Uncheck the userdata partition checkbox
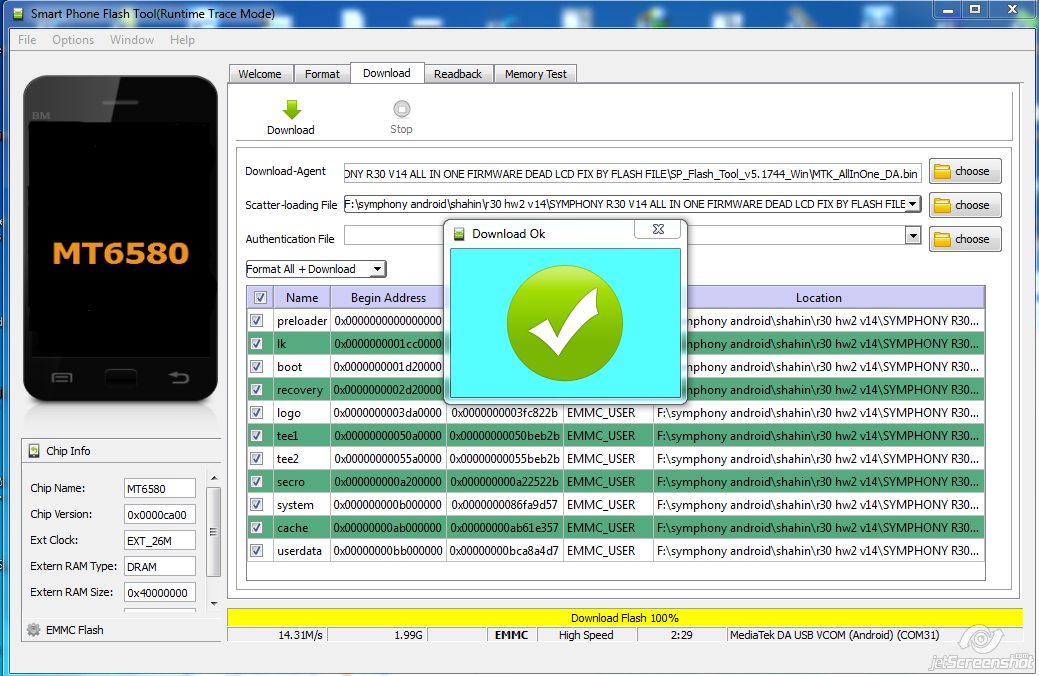The image size is (1039, 676). coord(256,551)
